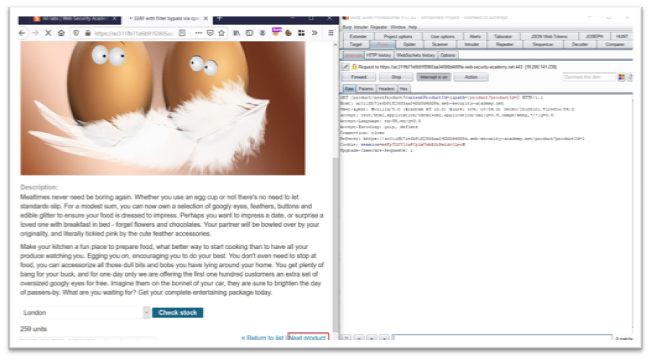Click the Pocket save icon in address bar
Image resolution: width=651 pixels, height=360 pixels.
[x=210, y=33]
